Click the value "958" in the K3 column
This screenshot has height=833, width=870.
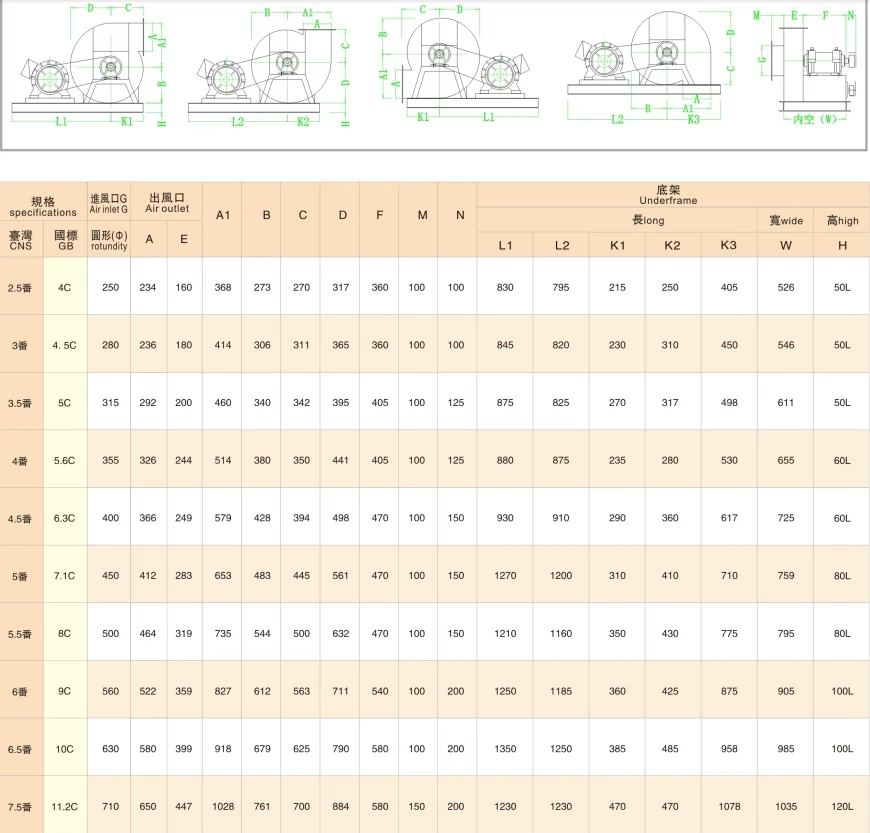point(729,749)
